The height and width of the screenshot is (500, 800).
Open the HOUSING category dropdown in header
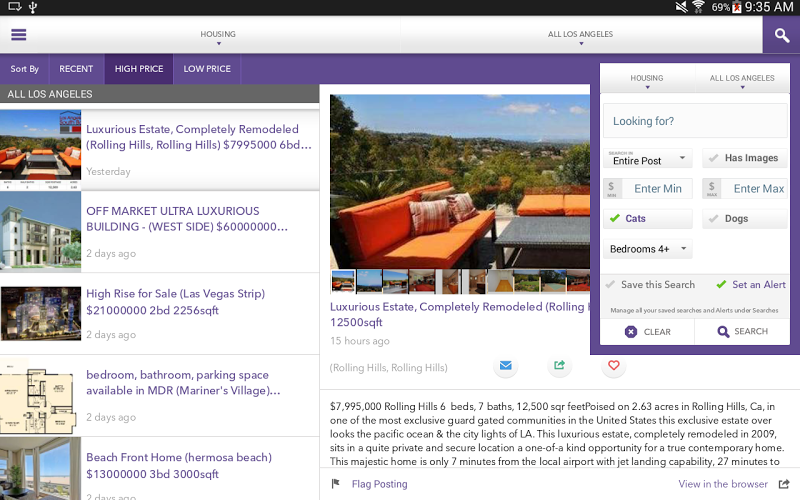click(x=218, y=36)
